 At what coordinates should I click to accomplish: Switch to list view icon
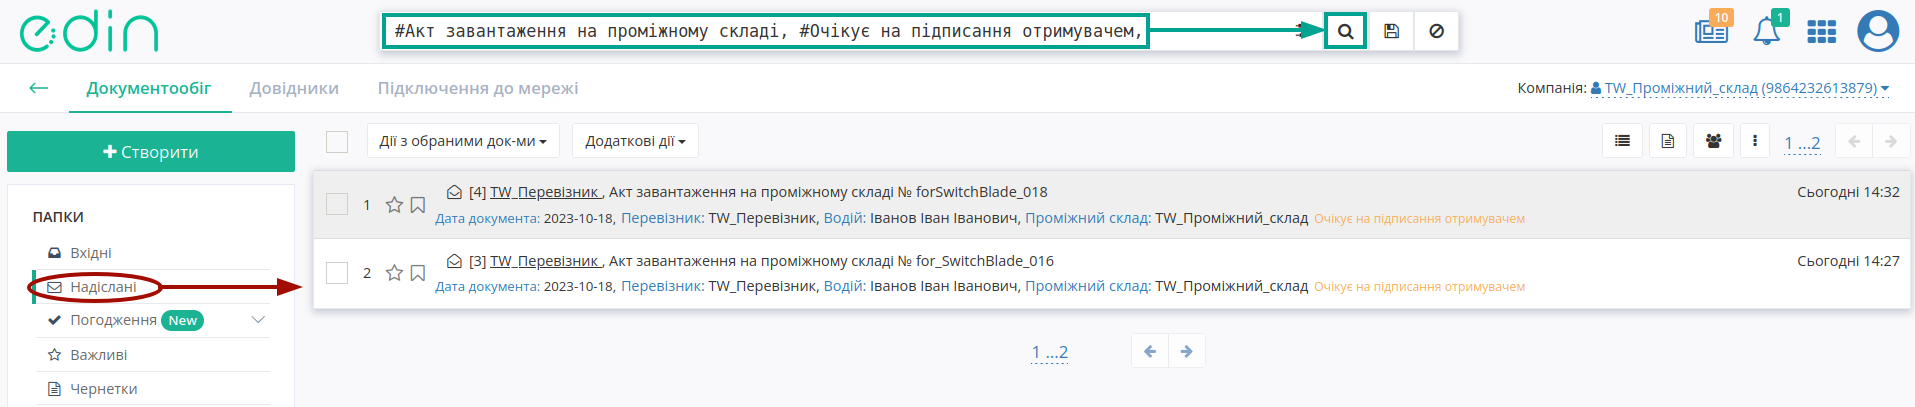(x=1622, y=141)
